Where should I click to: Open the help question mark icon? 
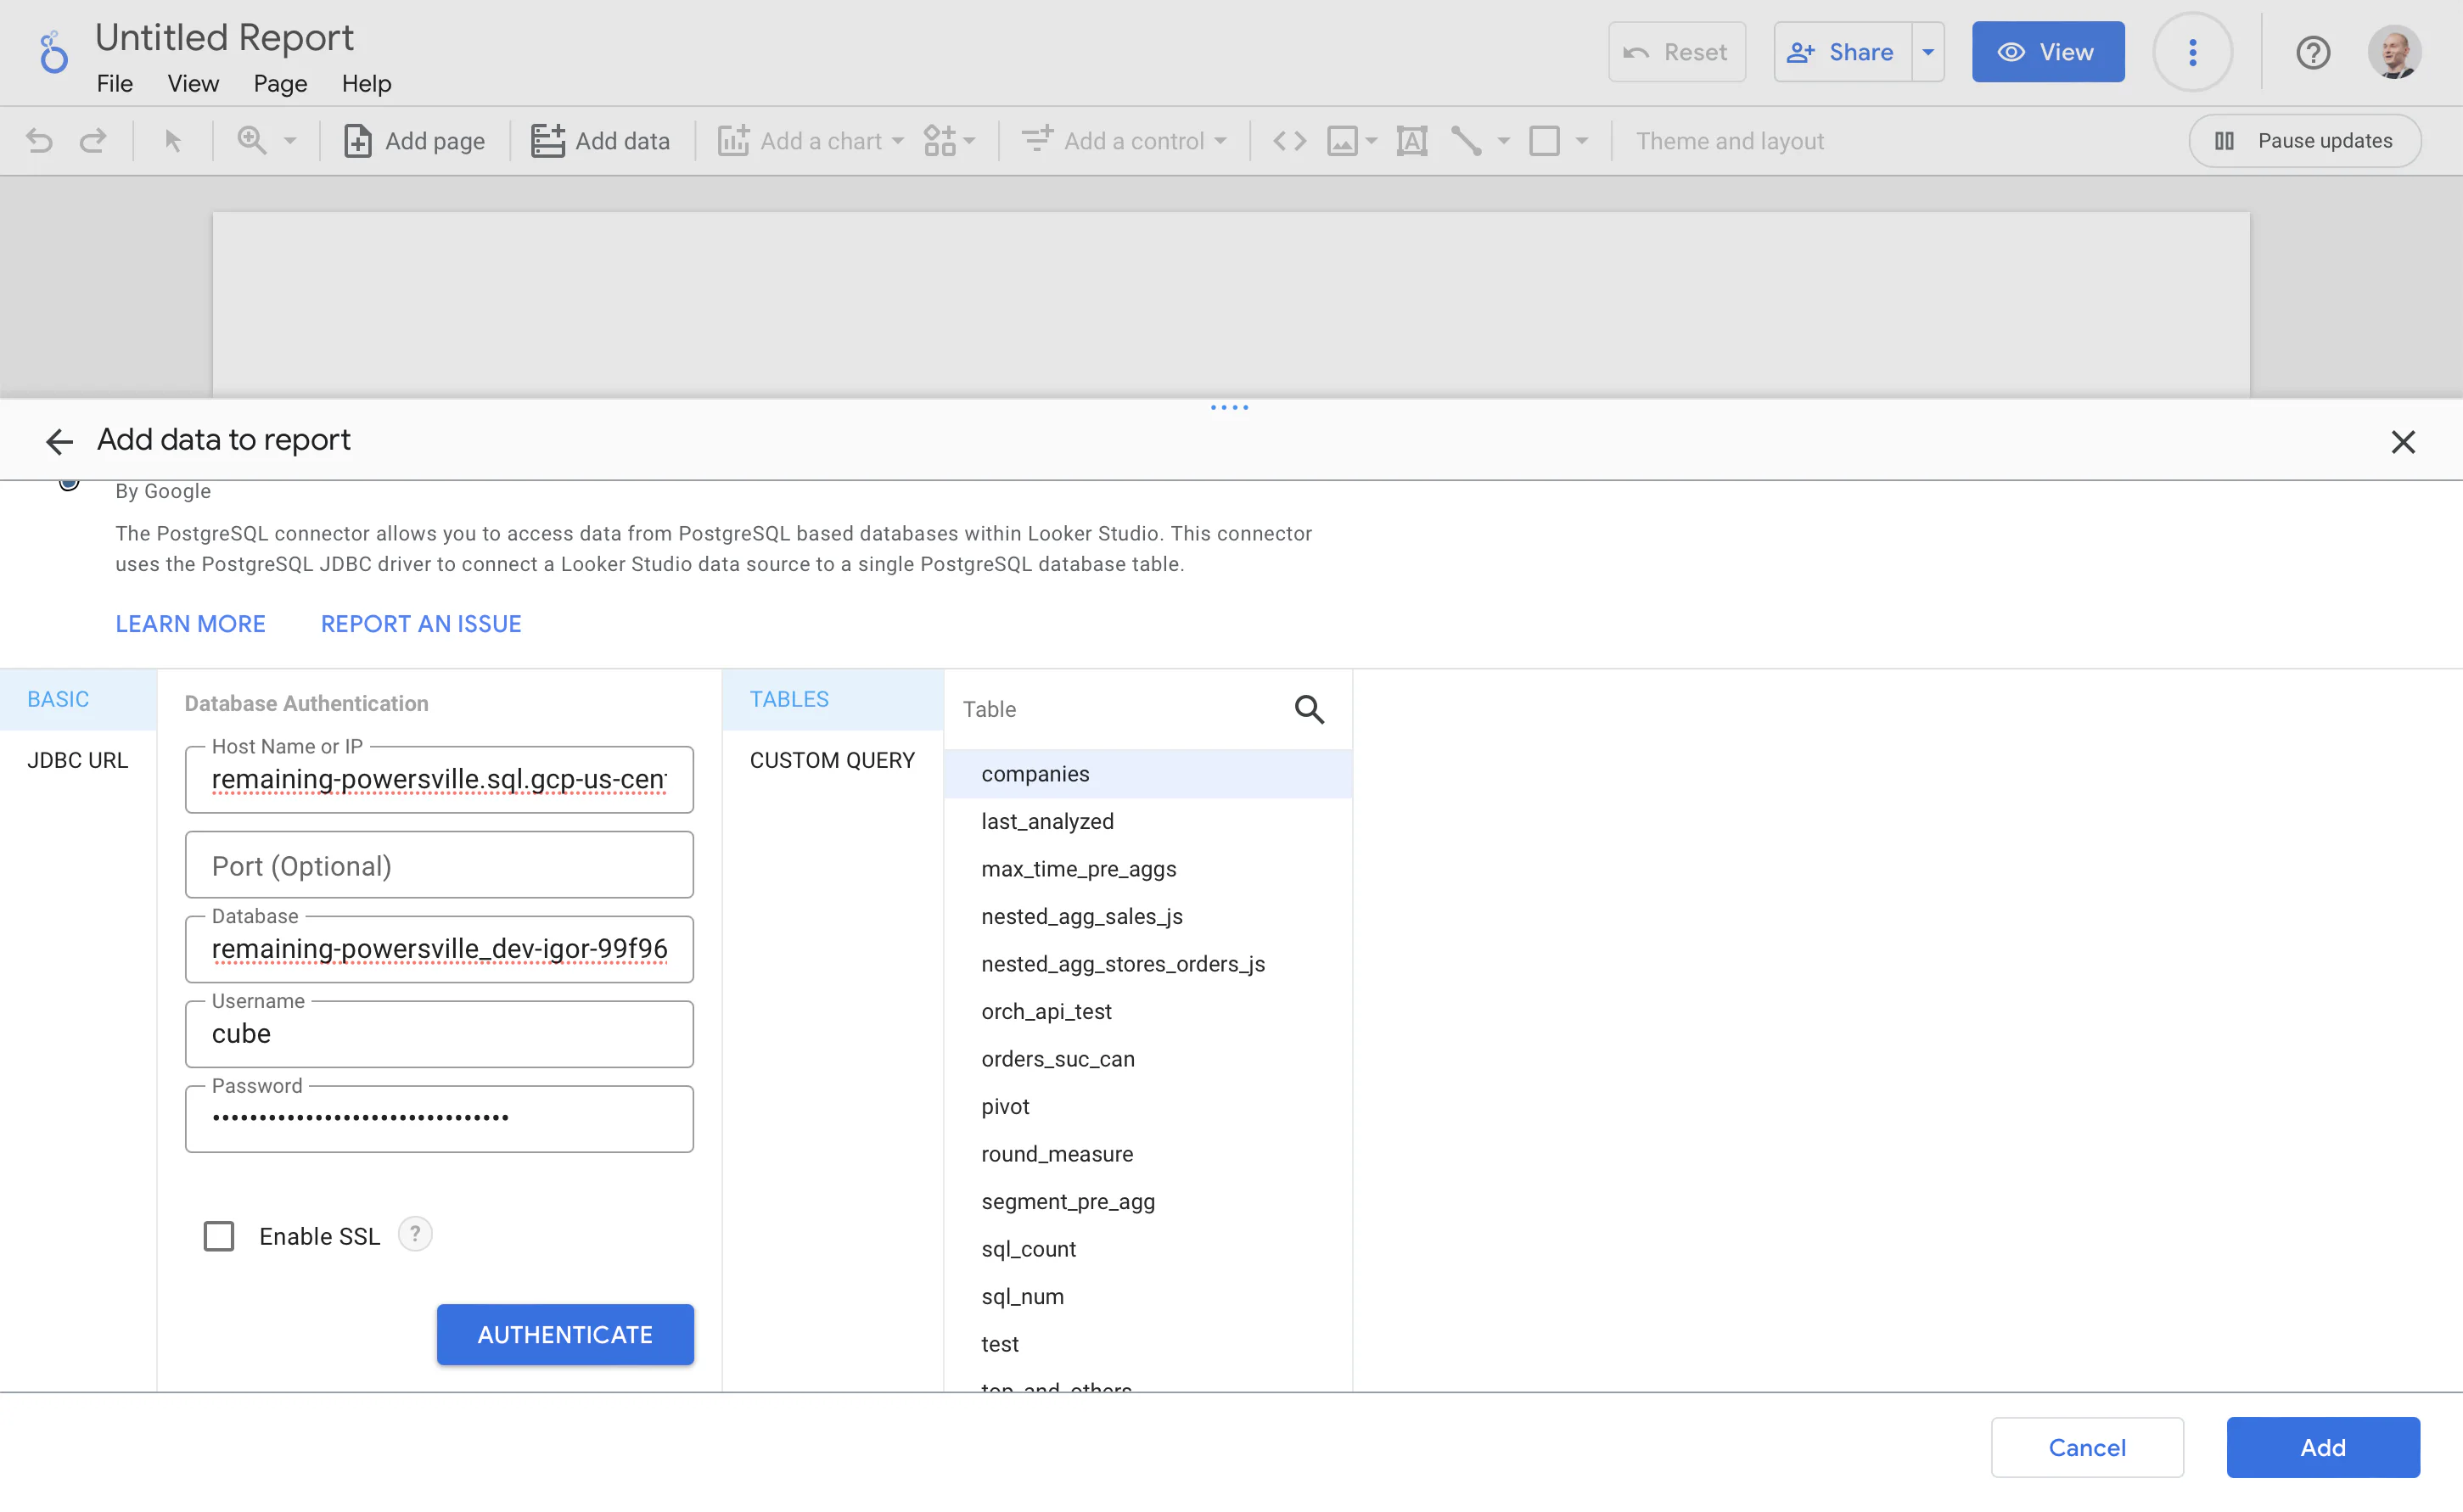[2312, 52]
